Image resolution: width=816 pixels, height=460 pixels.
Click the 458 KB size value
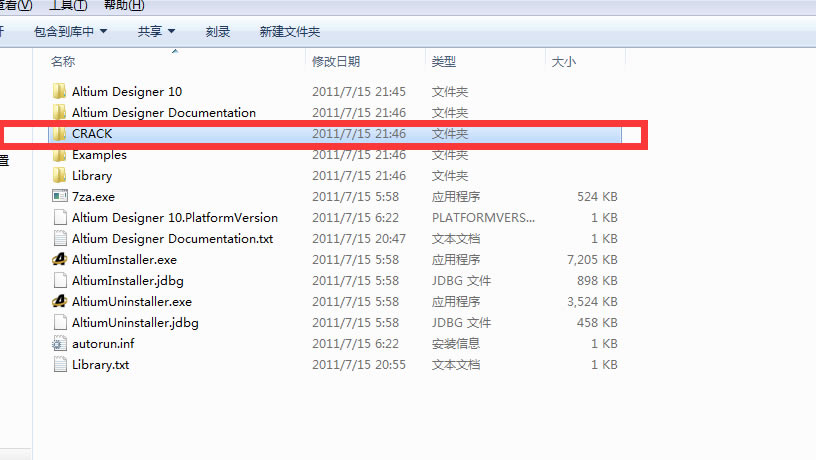click(597, 323)
